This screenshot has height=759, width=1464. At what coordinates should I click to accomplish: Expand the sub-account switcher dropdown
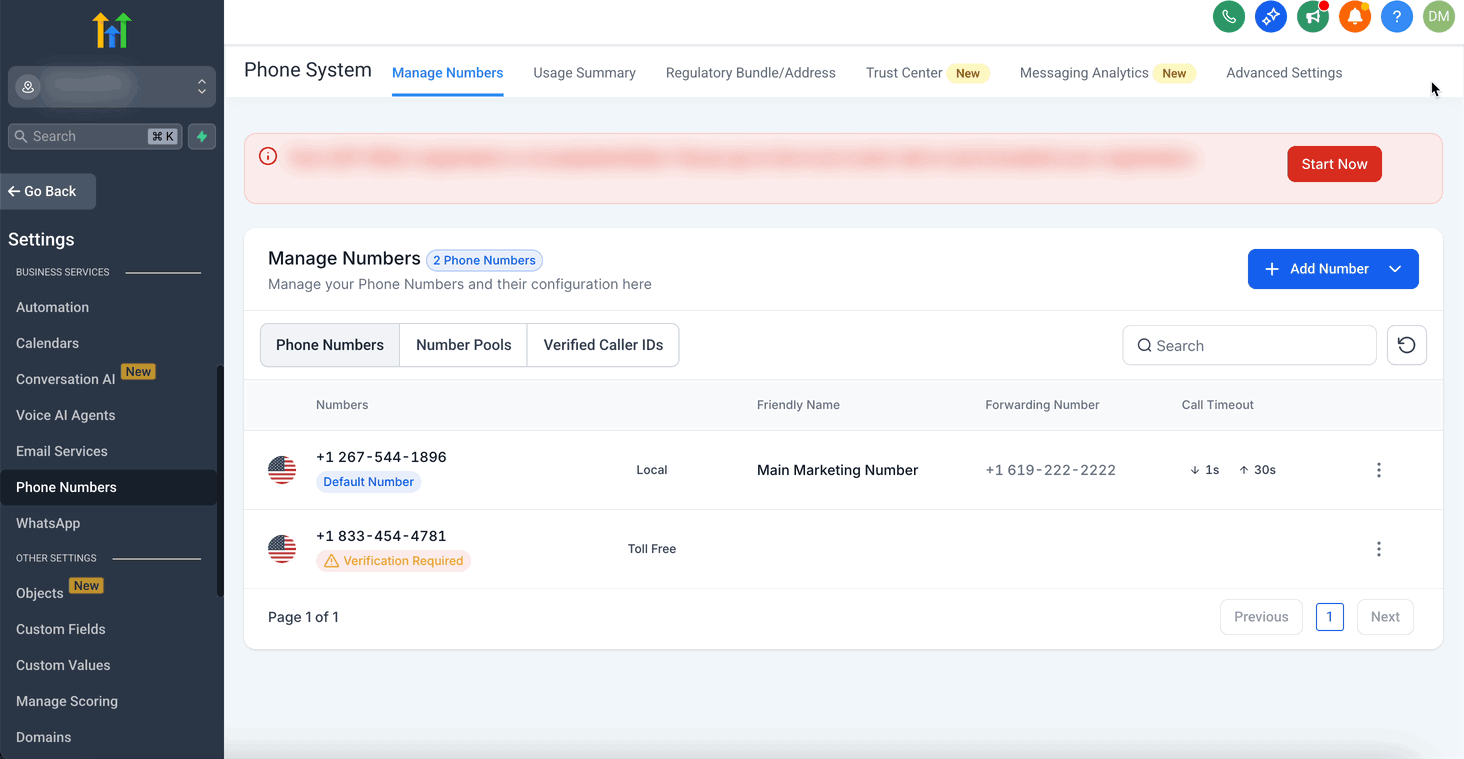pos(202,87)
